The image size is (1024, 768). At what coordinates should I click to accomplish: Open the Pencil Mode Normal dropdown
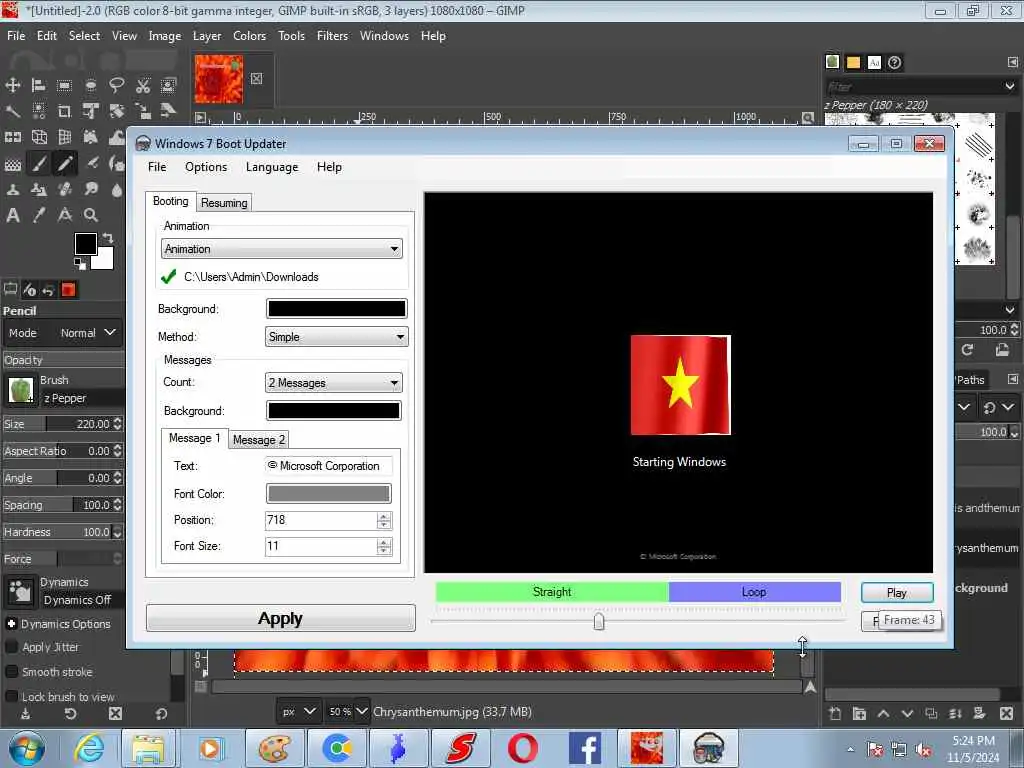click(62, 332)
